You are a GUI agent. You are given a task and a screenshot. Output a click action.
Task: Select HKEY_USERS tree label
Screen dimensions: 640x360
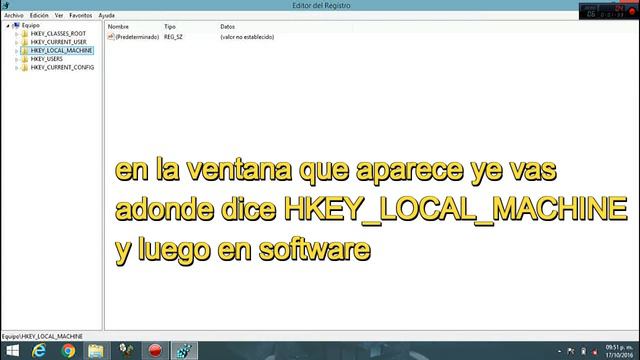click(x=47, y=59)
